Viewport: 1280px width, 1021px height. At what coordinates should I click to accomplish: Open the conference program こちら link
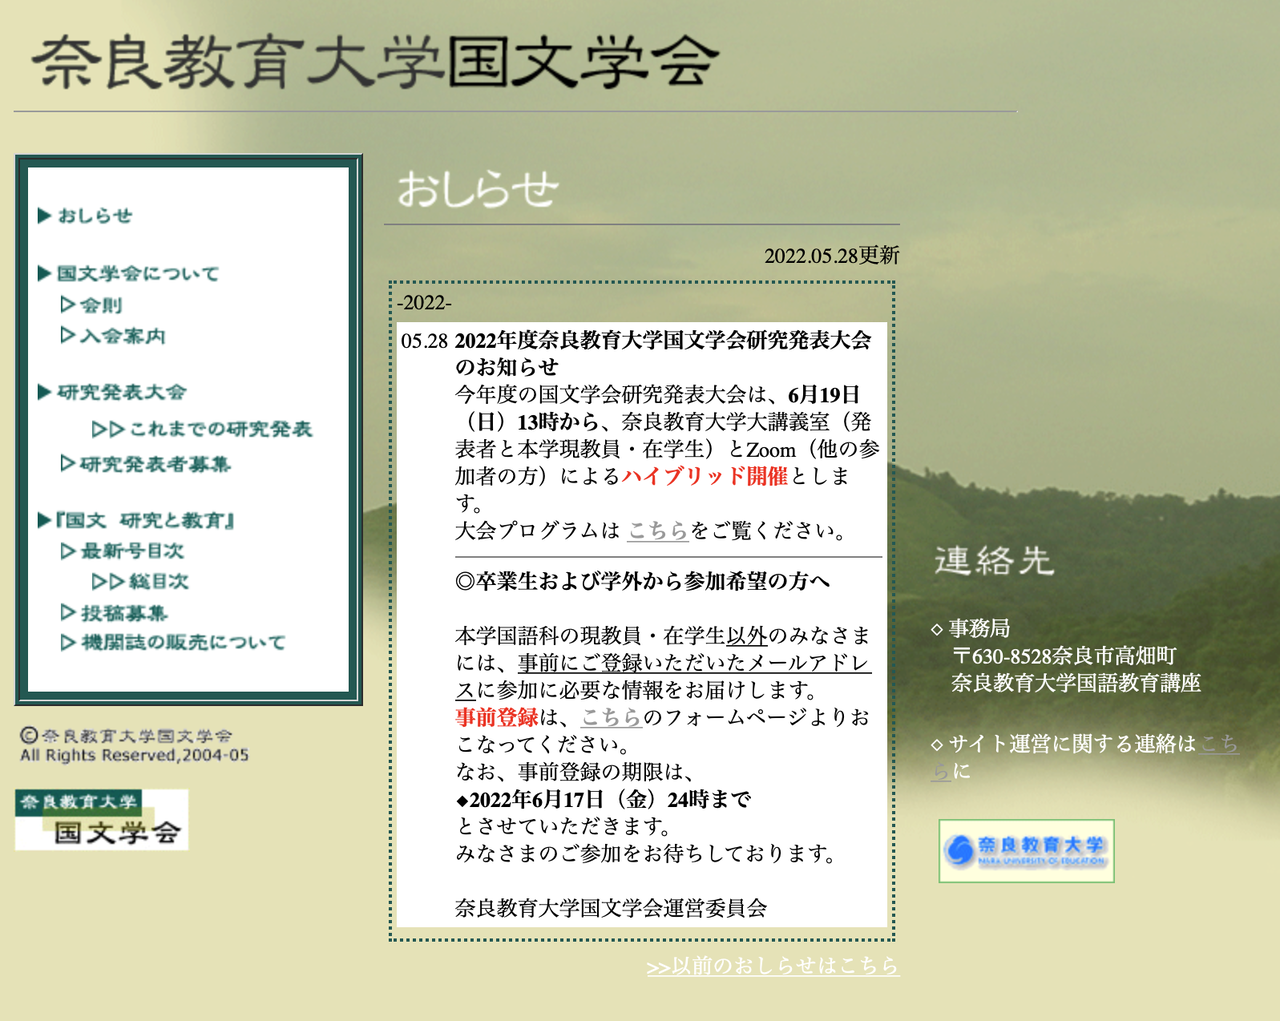(x=658, y=531)
